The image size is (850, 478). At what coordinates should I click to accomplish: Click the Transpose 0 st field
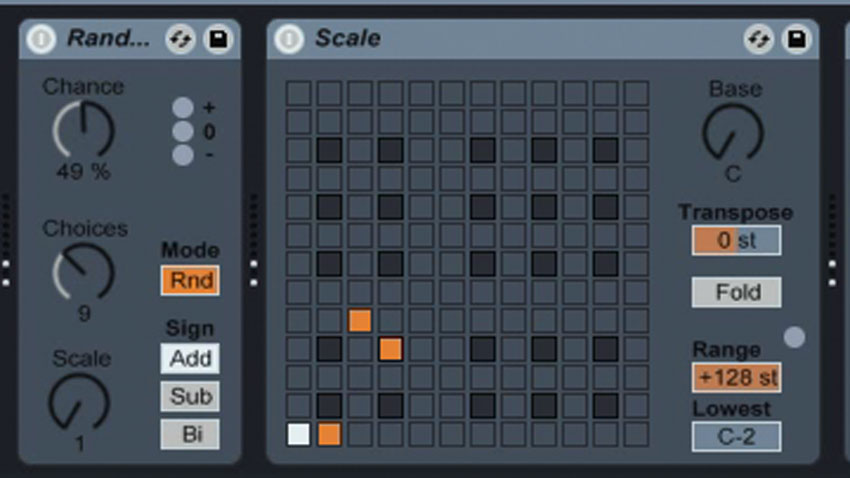737,240
